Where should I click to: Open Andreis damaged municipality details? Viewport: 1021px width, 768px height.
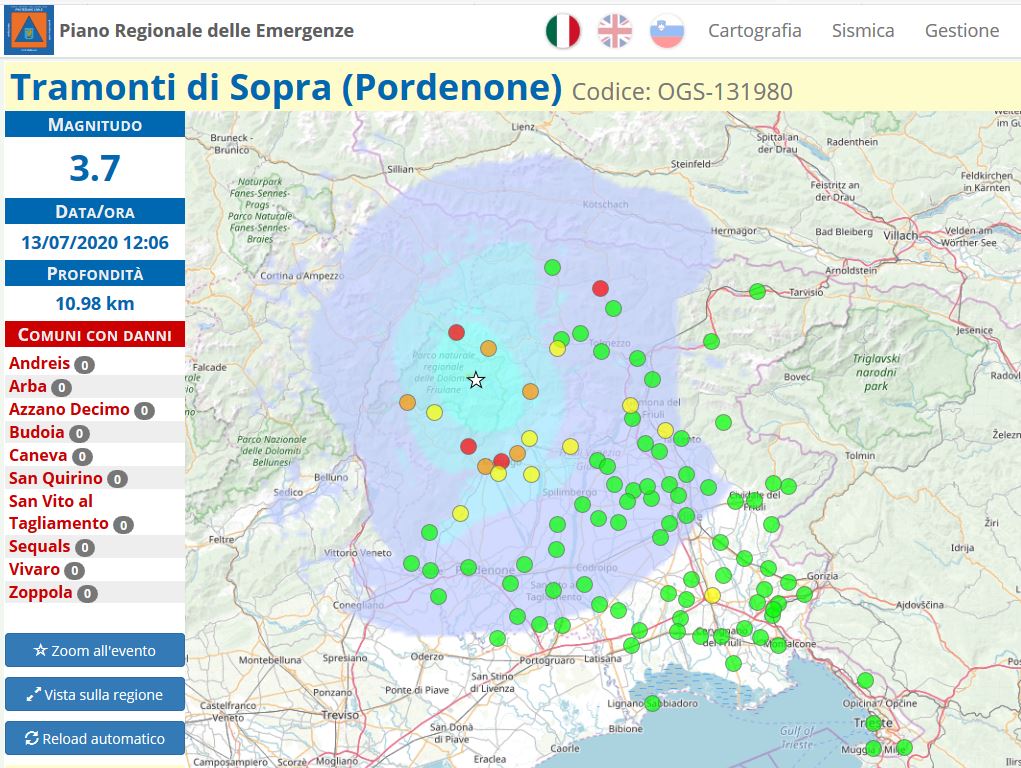38,363
